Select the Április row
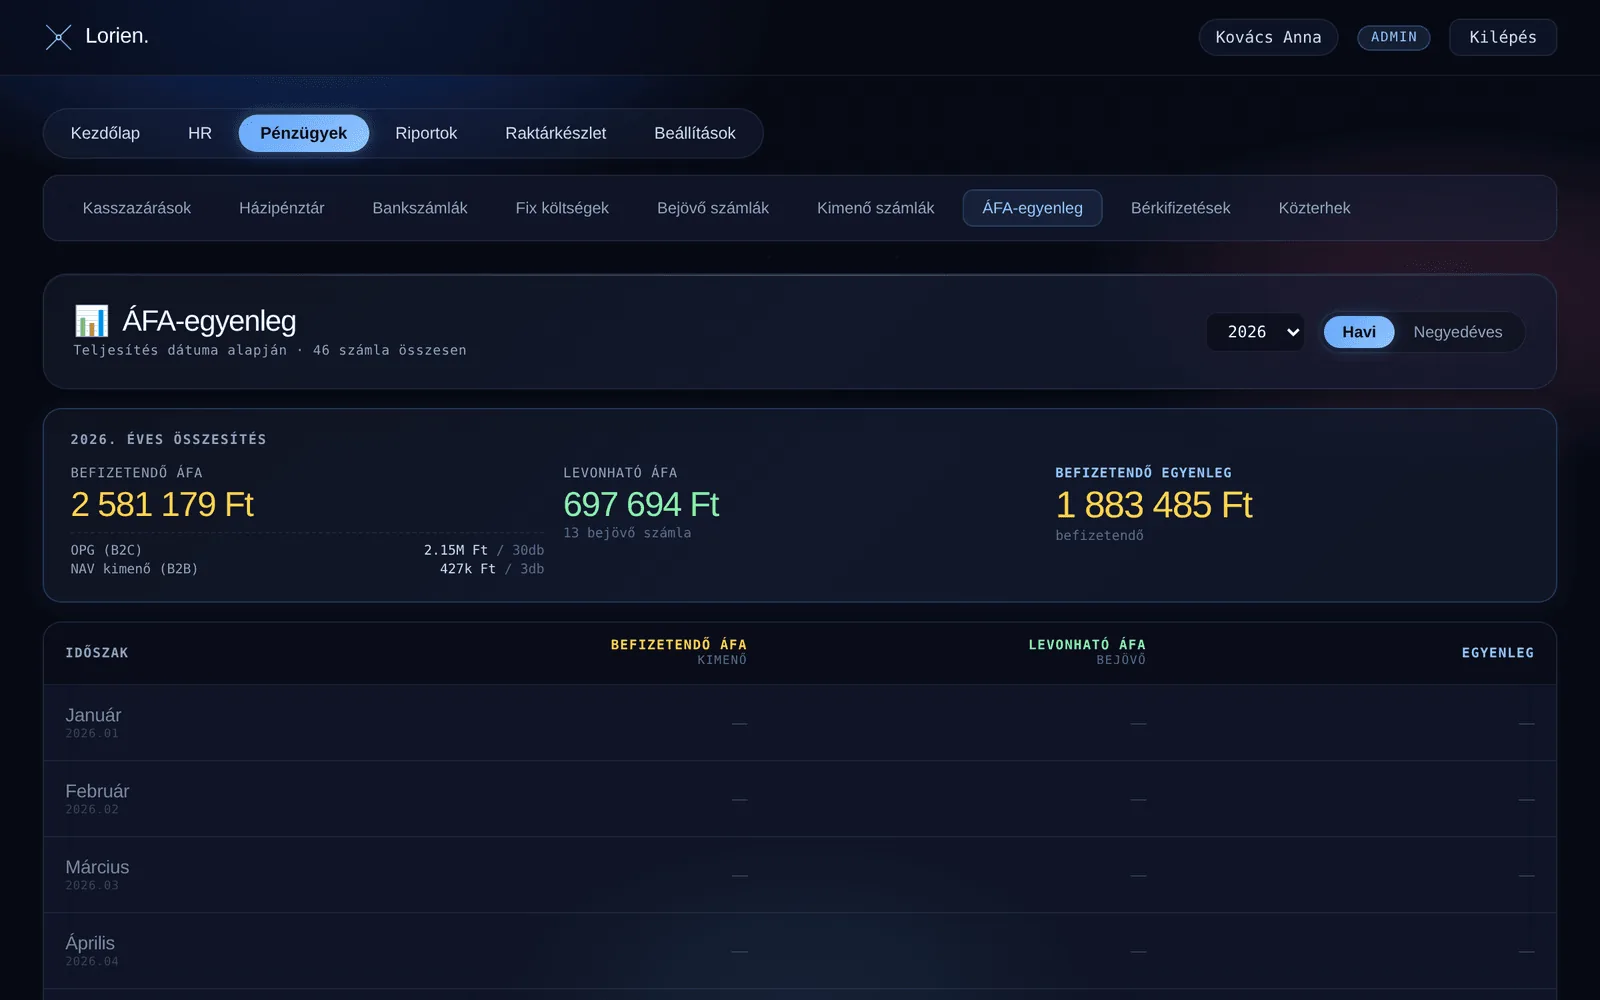 click(x=800, y=951)
